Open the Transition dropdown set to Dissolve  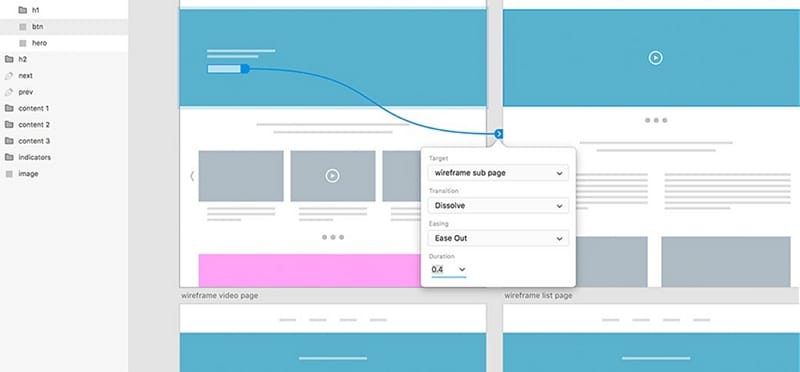pos(498,206)
